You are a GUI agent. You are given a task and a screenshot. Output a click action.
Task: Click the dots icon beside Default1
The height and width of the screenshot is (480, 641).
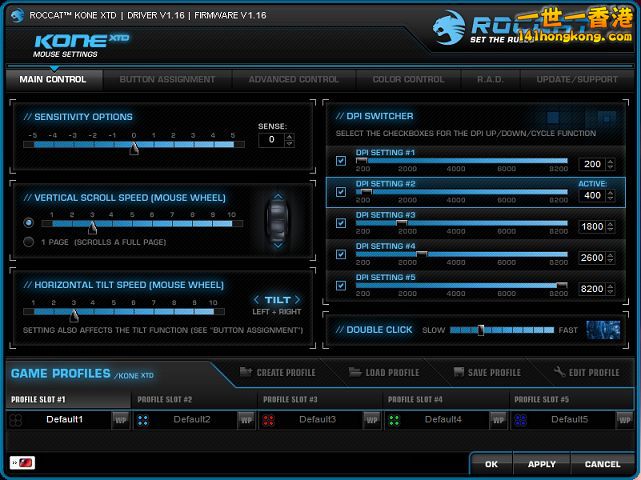[16, 420]
